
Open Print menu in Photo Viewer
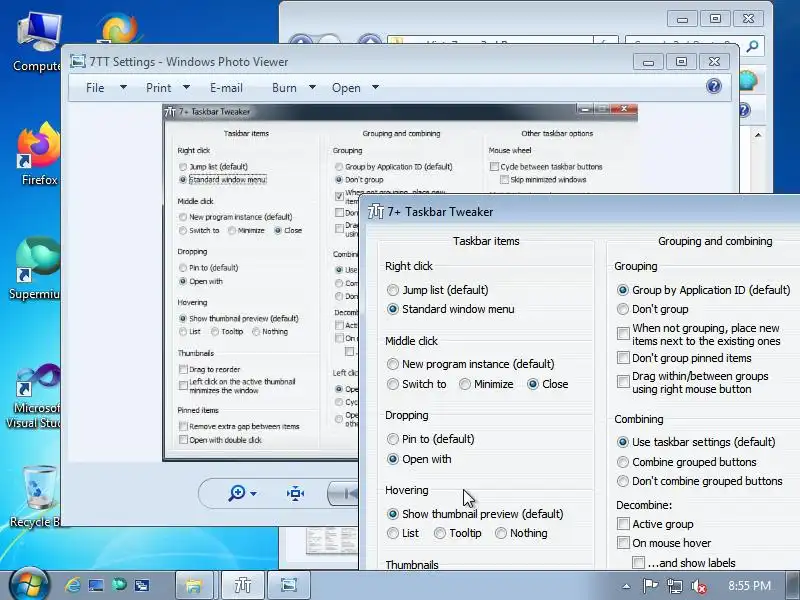click(x=158, y=88)
